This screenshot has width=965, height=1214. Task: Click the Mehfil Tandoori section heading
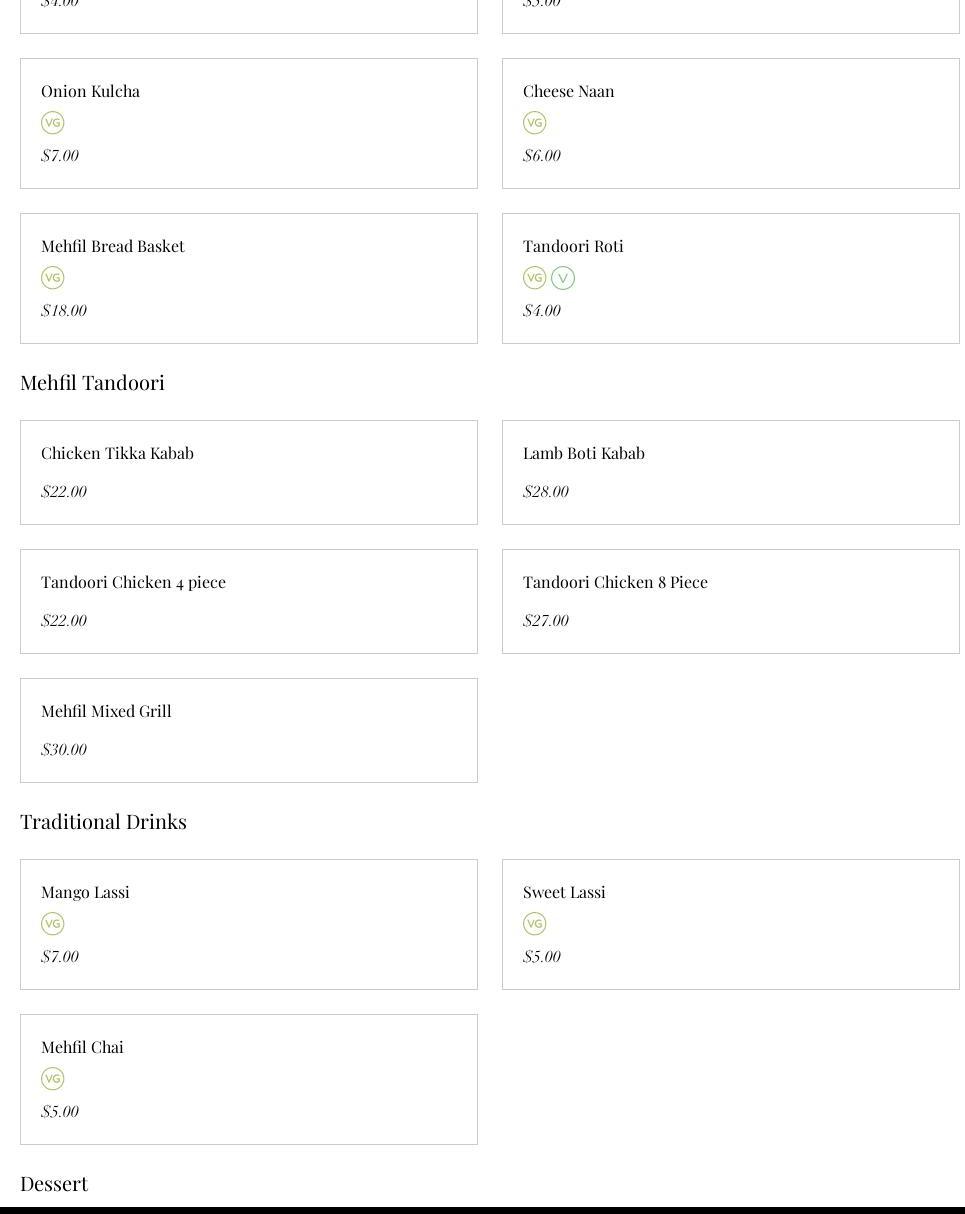pos(92,382)
